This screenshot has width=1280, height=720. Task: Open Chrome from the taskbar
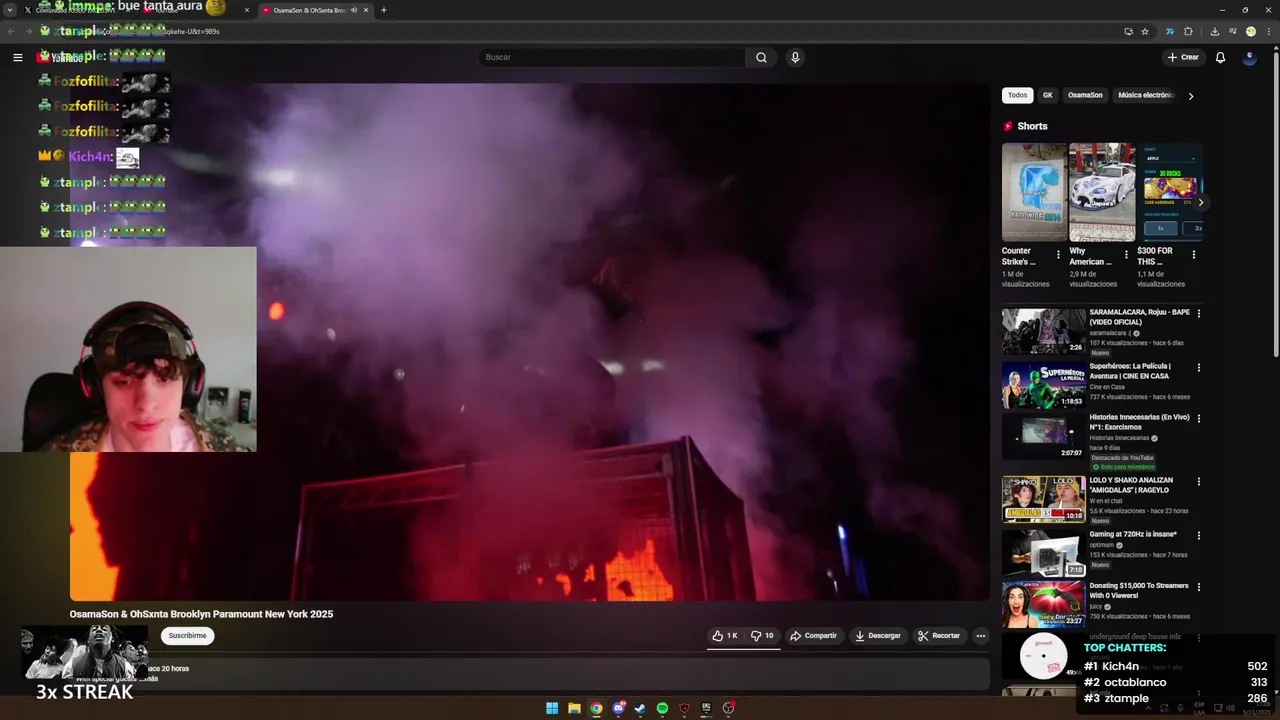pyautogui.click(x=596, y=708)
